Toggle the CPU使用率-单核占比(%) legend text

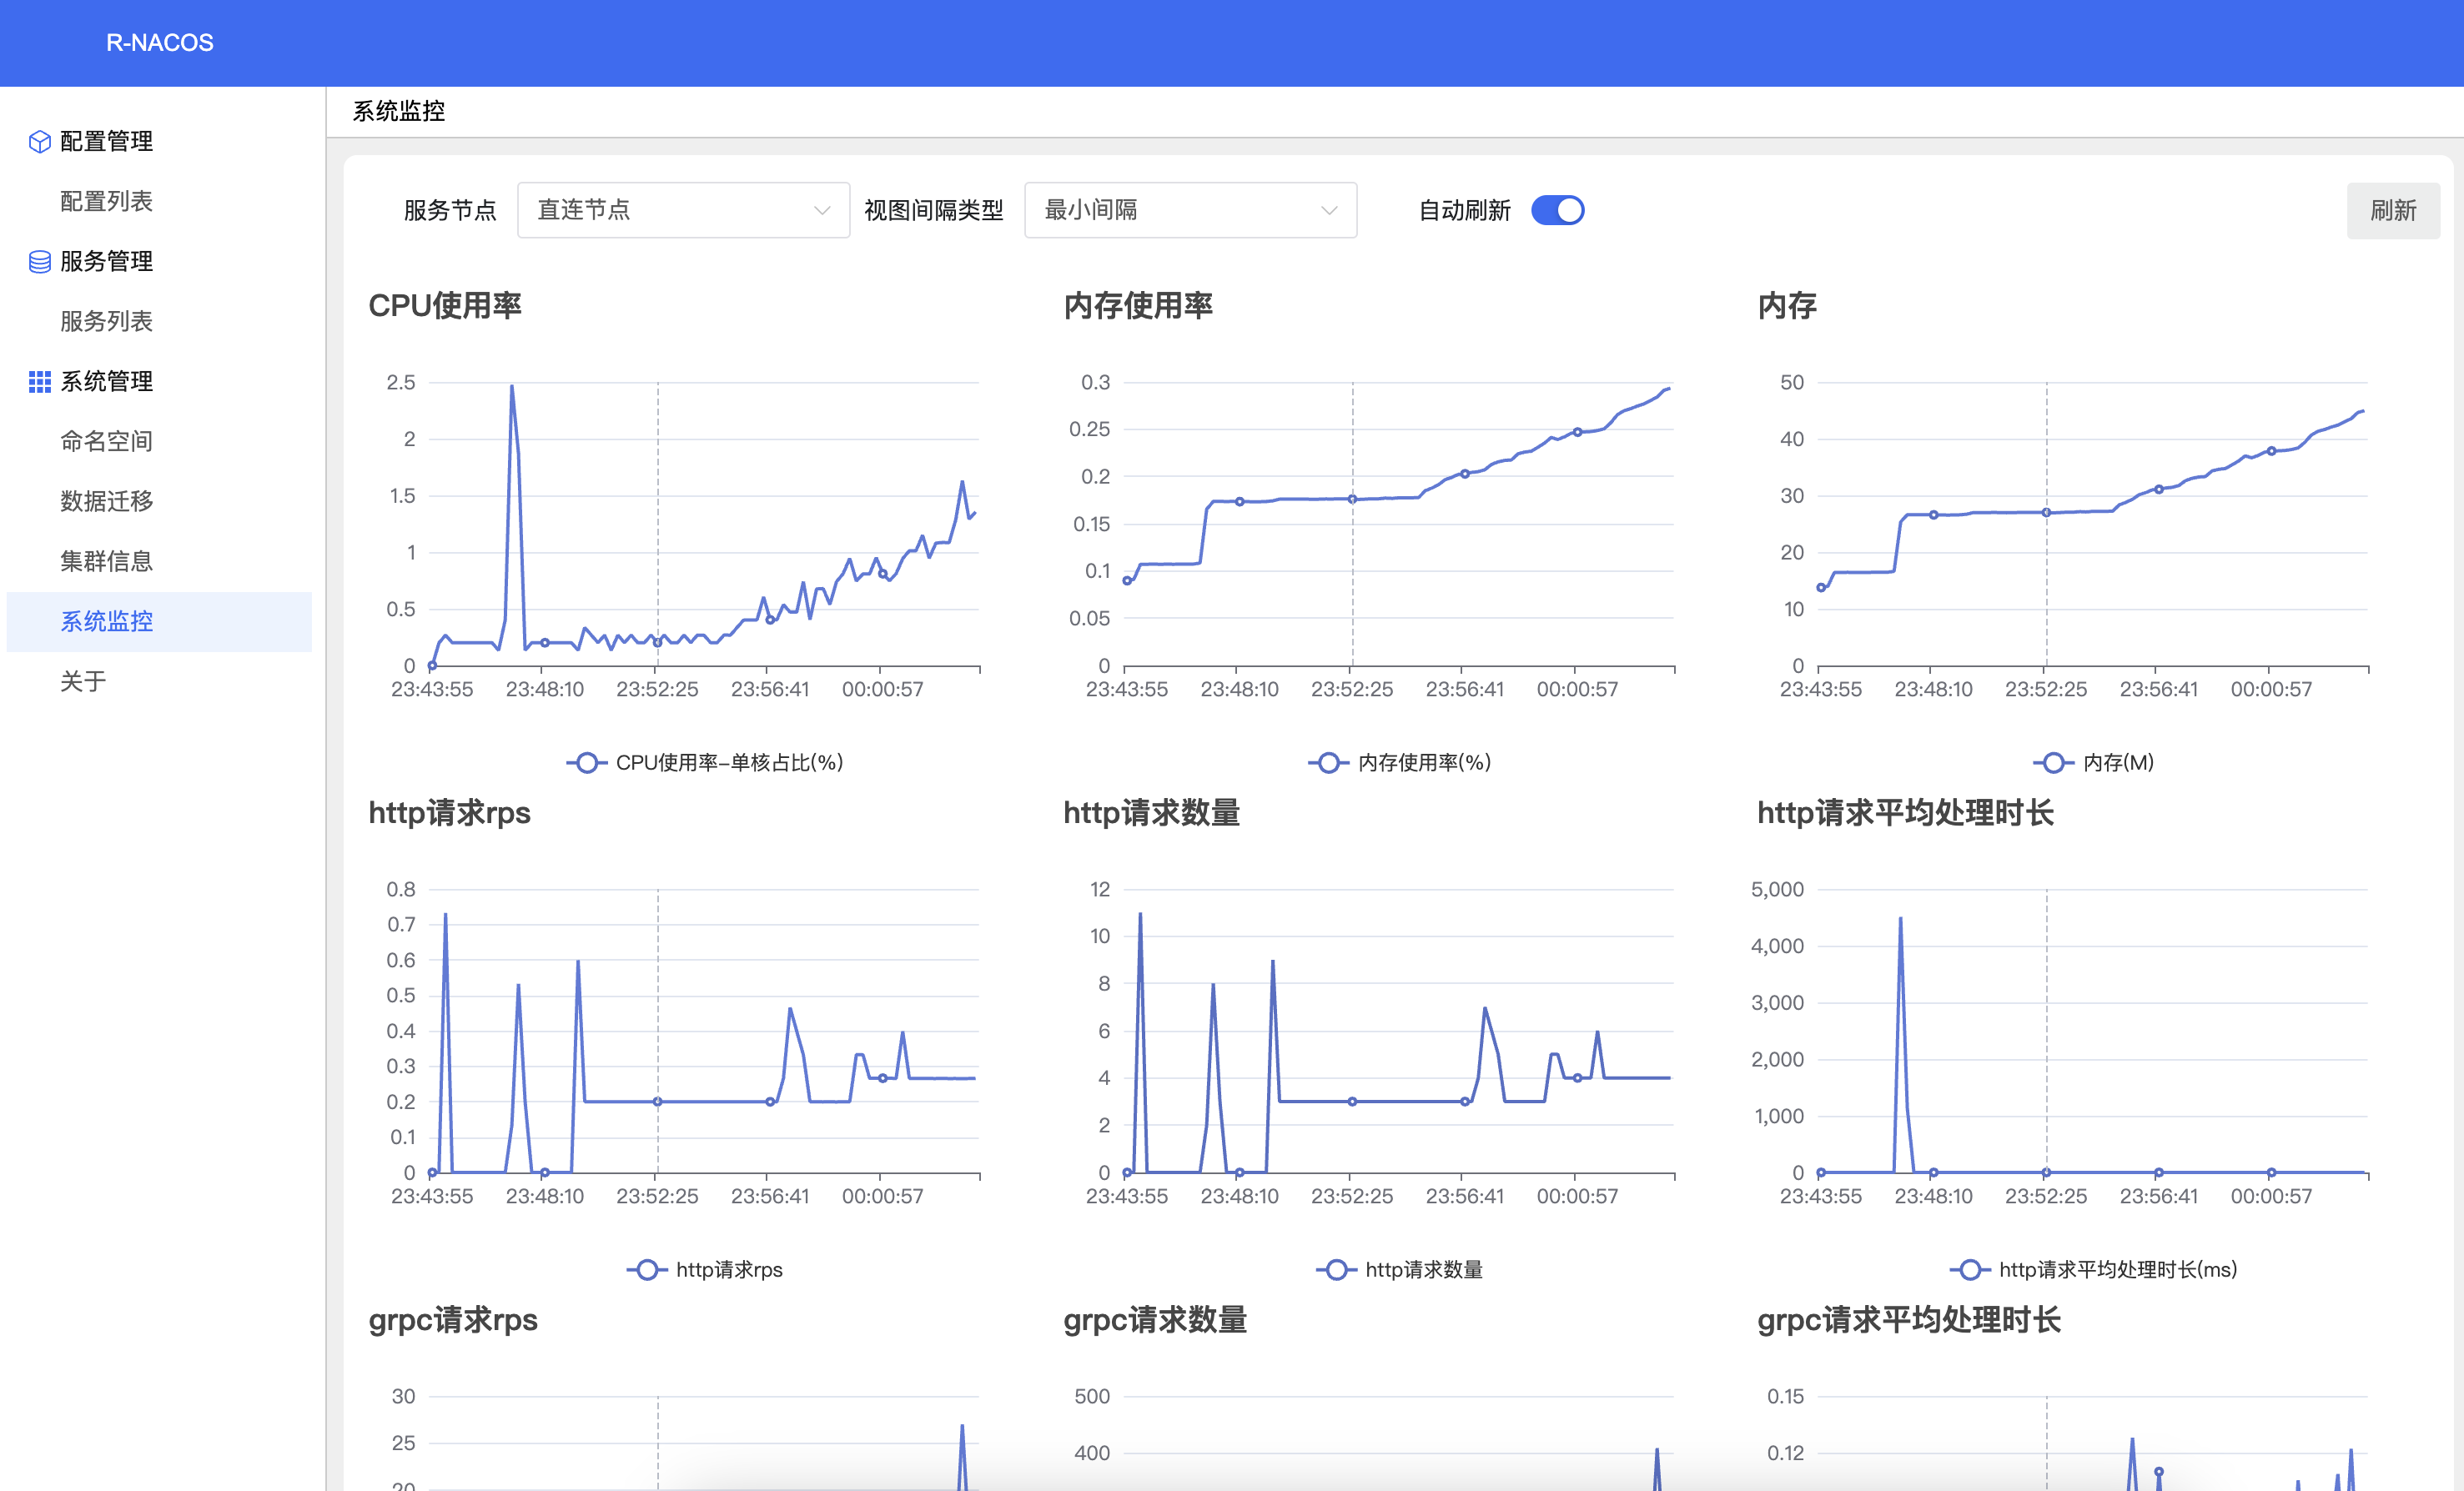(x=729, y=763)
